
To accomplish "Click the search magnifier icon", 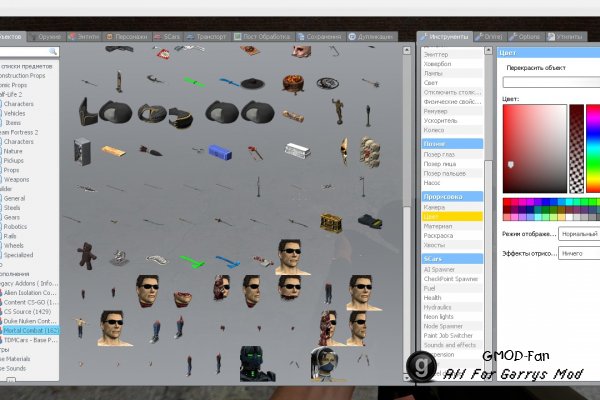I will pyautogui.click(x=53, y=51).
